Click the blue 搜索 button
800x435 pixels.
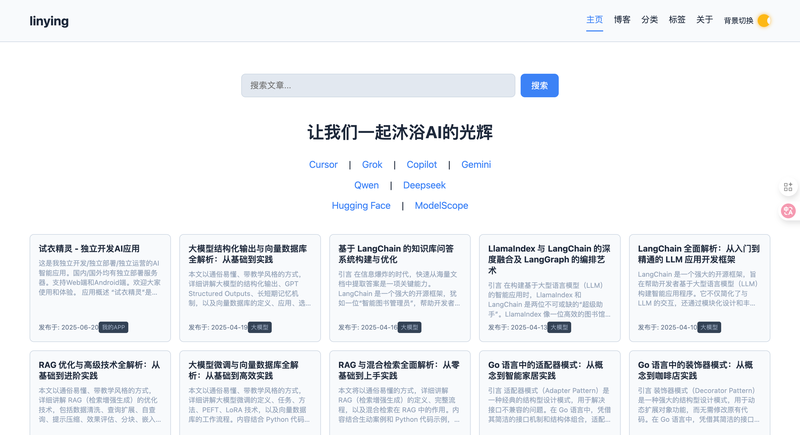point(539,85)
